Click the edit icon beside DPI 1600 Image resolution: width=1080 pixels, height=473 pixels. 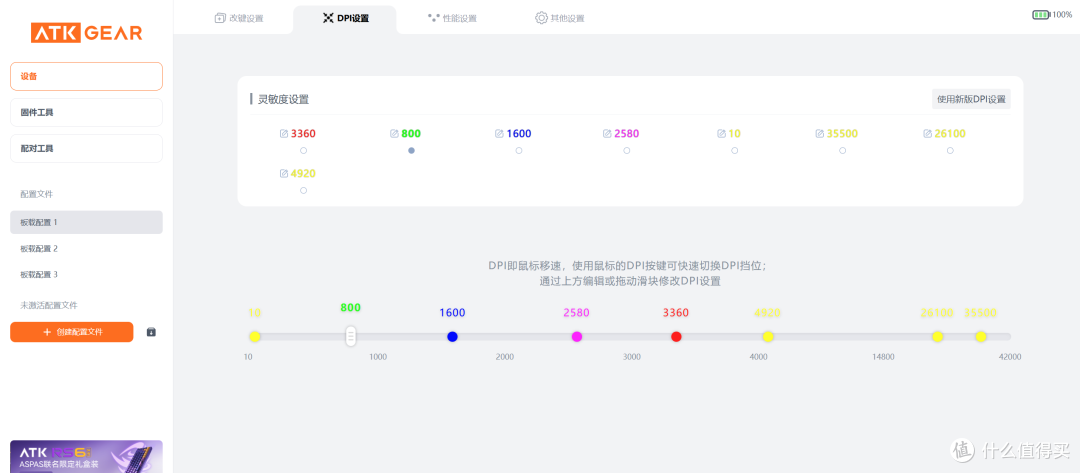[499, 134]
